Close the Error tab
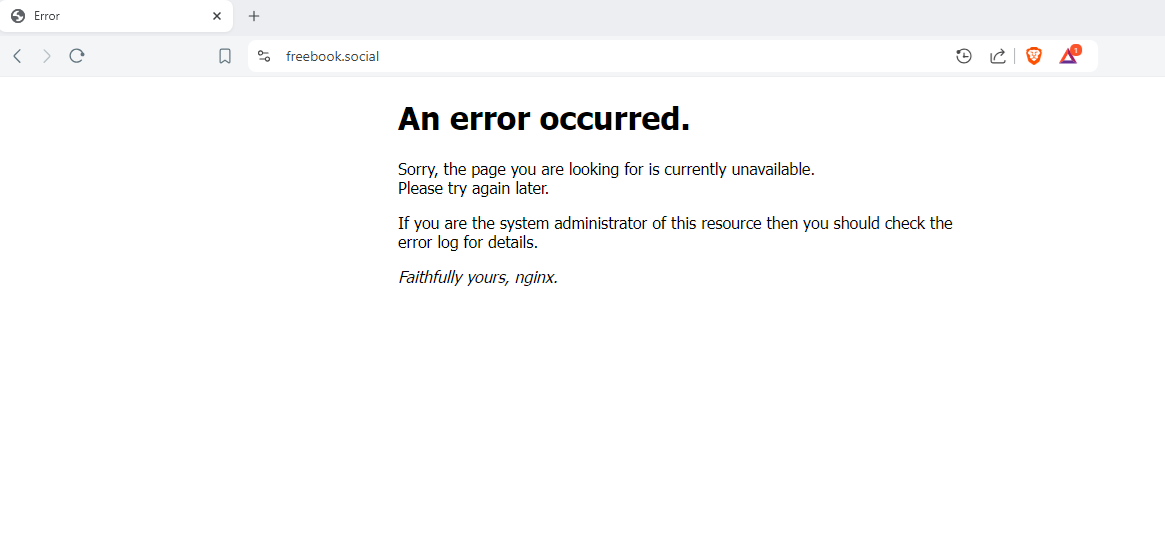Viewport: 1165px width, 539px height. (217, 16)
